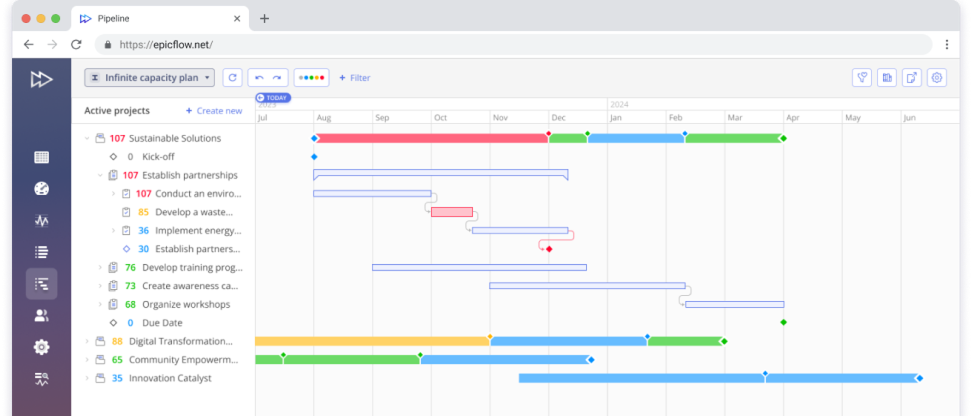Click the Digital Transformation project folder icon

tap(100, 341)
